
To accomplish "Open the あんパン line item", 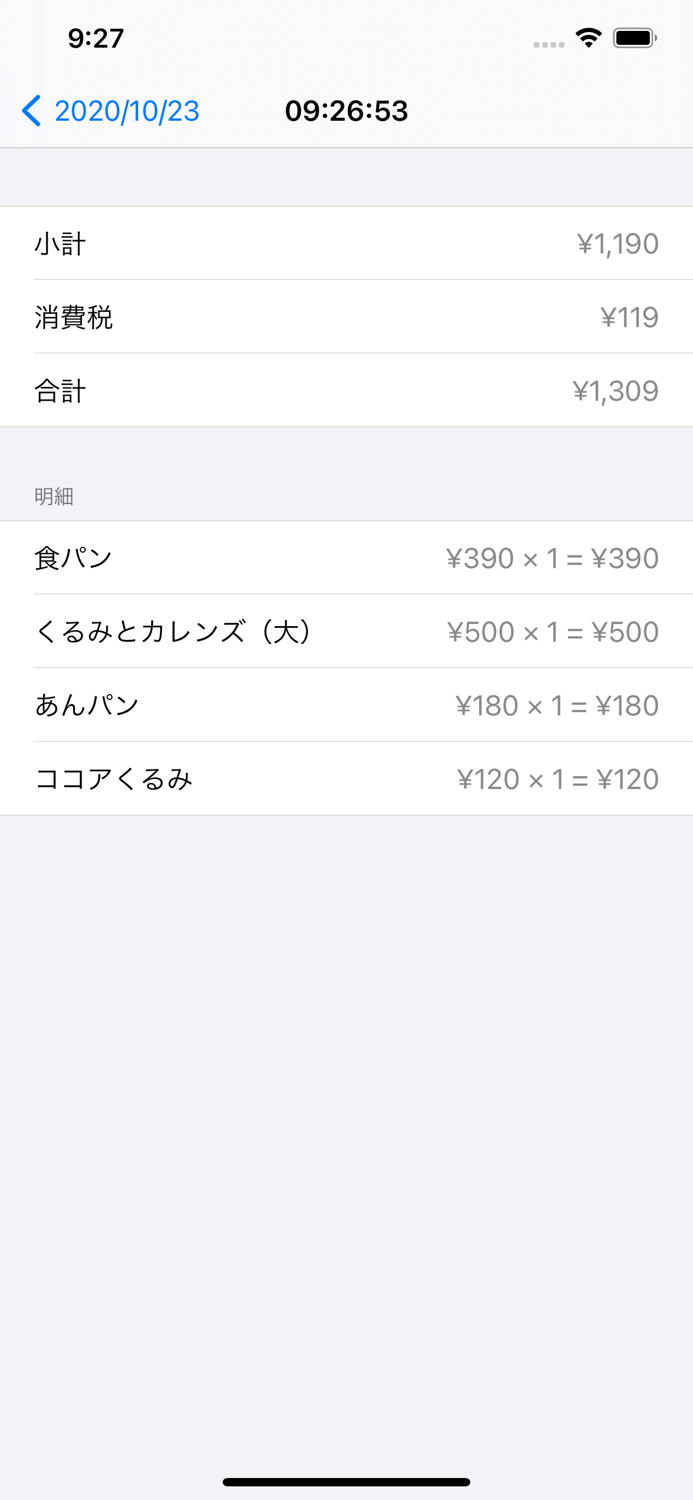I will (x=346, y=705).
